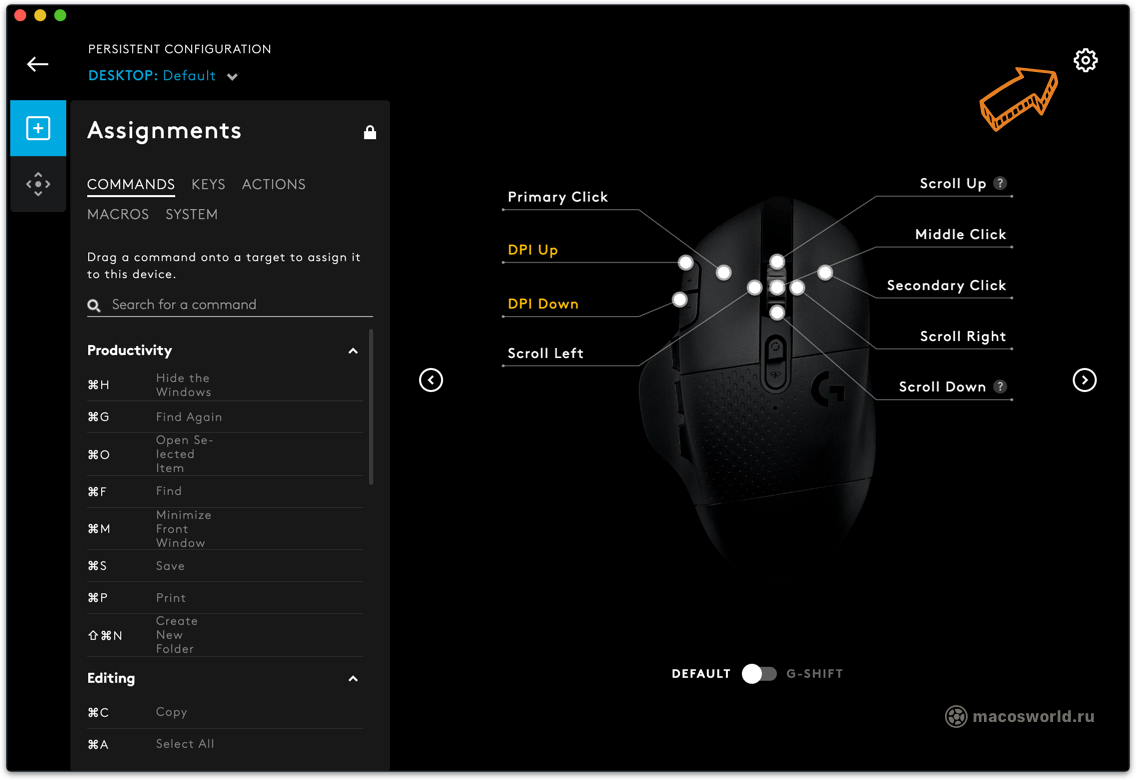Switch to the COMMANDS tab
The width and height of the screenshot is (1136, 780).
tap(131, 184)
